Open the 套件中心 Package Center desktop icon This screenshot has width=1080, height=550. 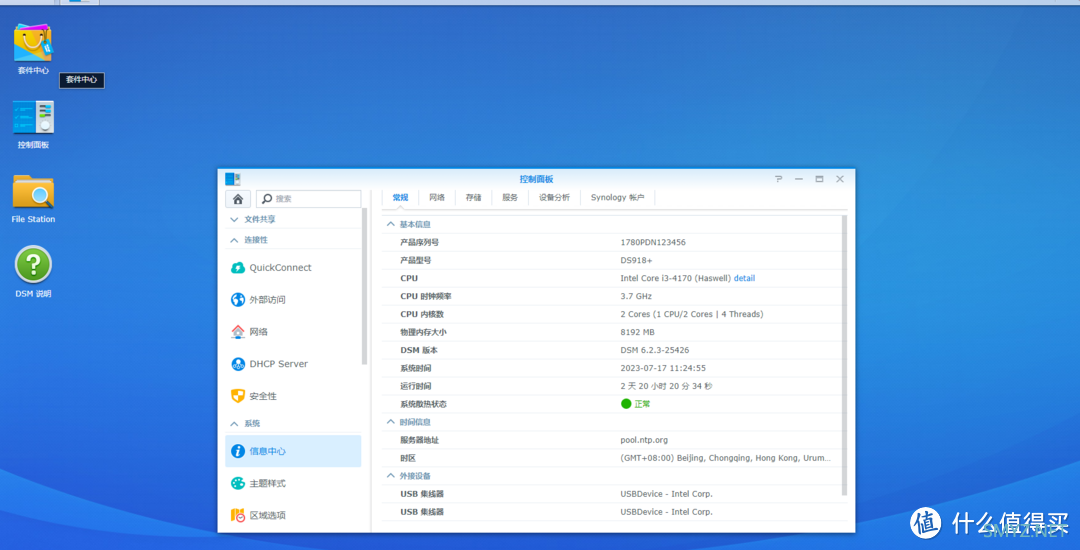point(33,43)
